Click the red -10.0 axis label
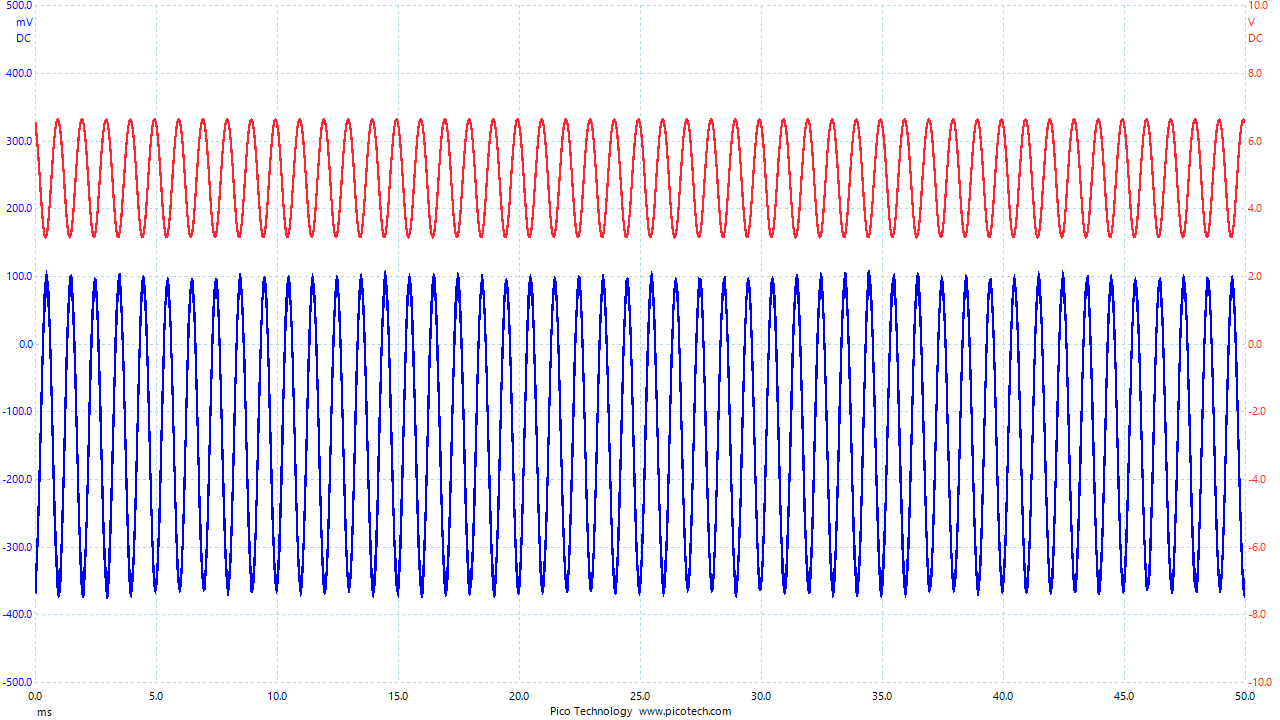1280x720 pixels. click(1260, 682)
